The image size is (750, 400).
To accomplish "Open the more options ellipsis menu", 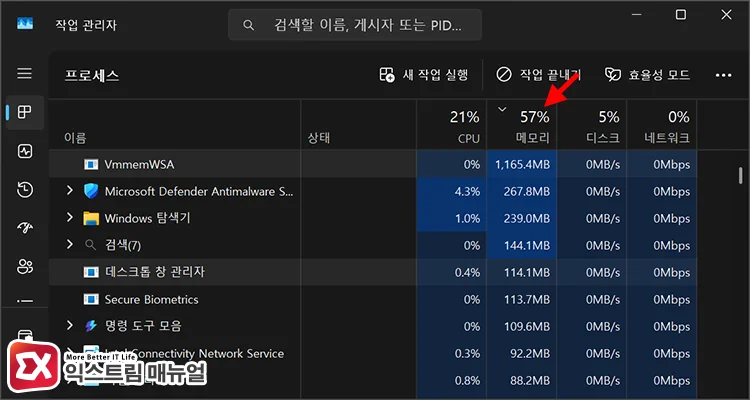I will pos(723,75).
